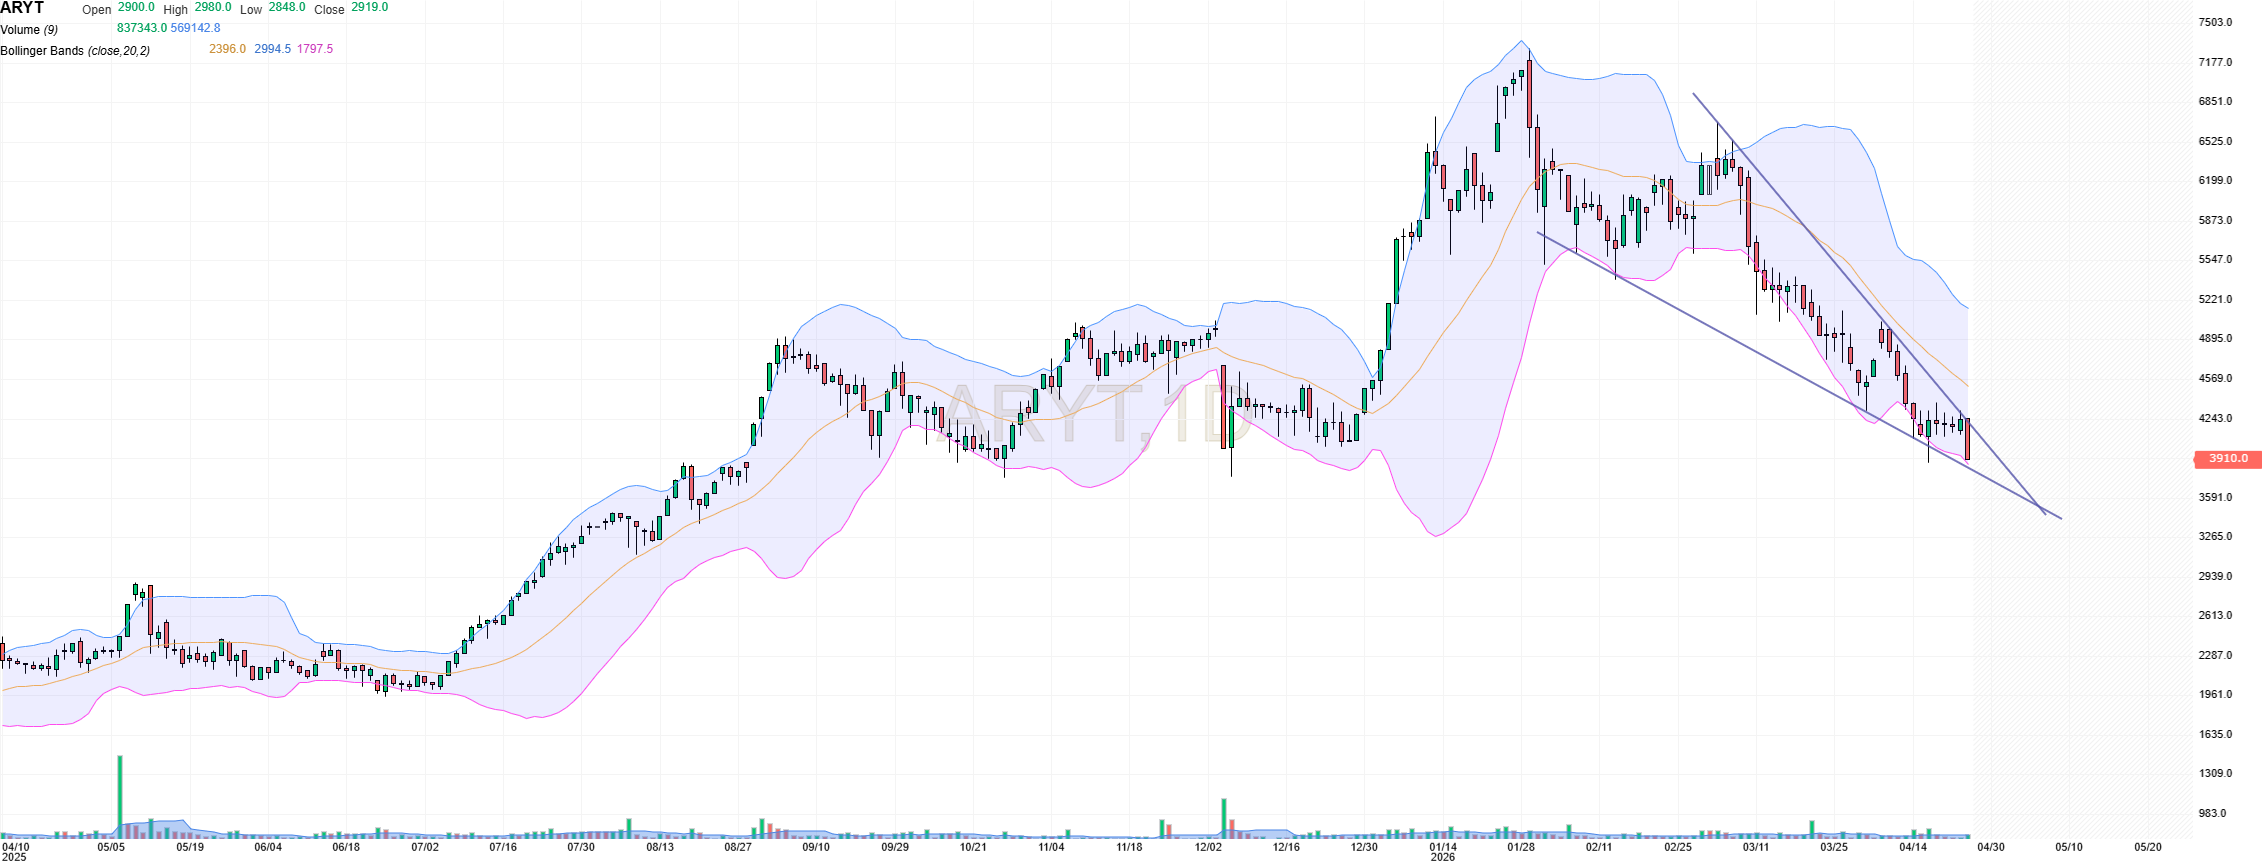Viewport: 2262px width, 865px height.
Task: Click the 07/02 date on the time axis
Action: pyautogui.click(x=425, y=848)
